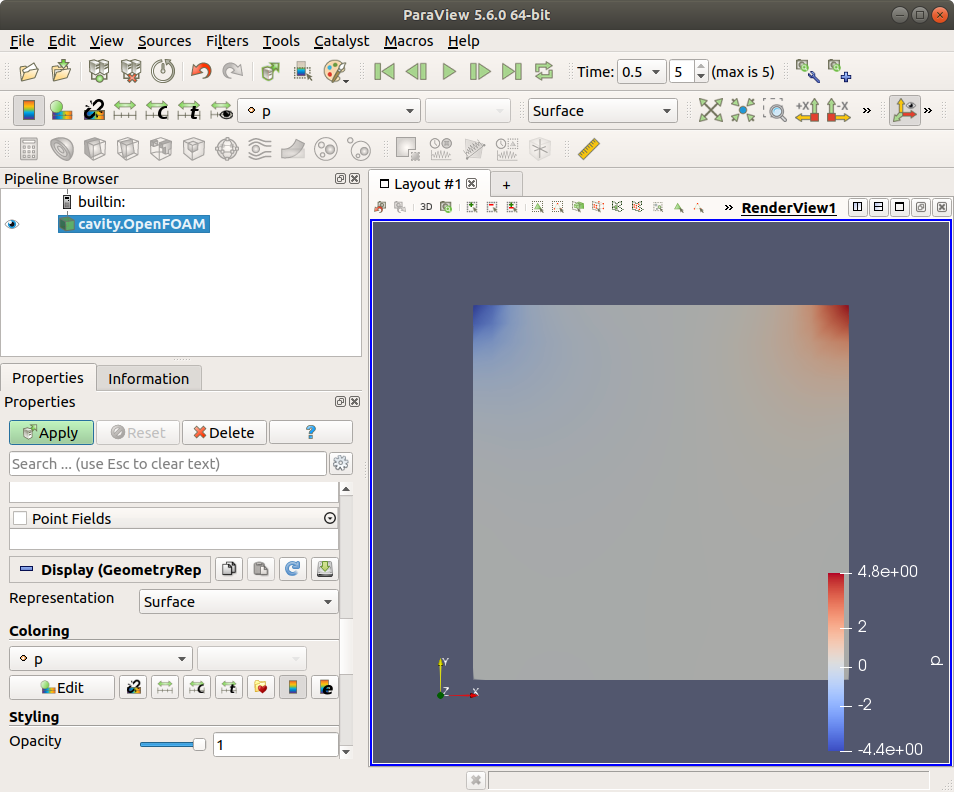Click the Opacity slider handle

(199, 744)
